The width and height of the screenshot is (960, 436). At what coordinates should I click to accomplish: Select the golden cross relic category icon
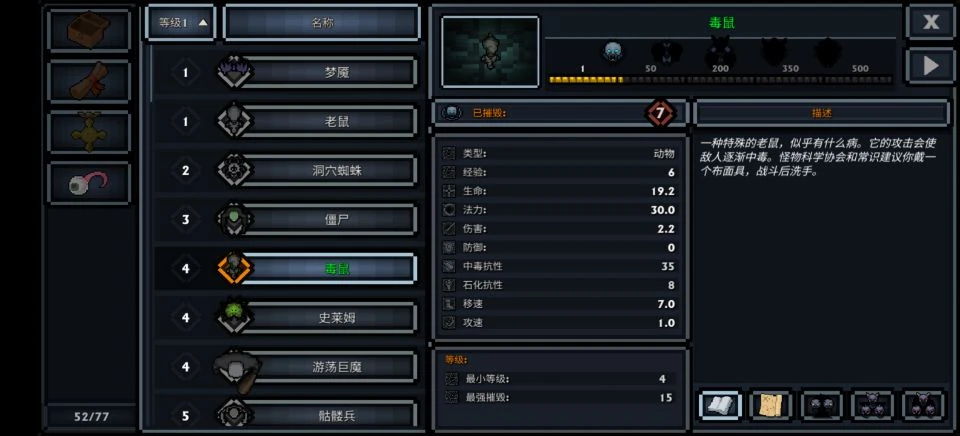pyautogui.click(x=89, y=132)
